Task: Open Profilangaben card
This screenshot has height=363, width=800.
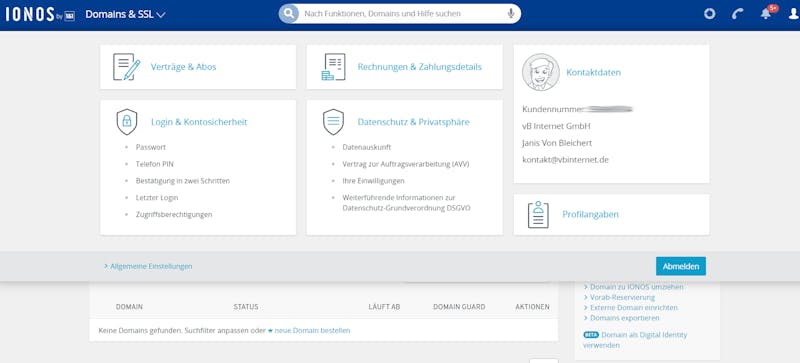Action: [611, 214]
